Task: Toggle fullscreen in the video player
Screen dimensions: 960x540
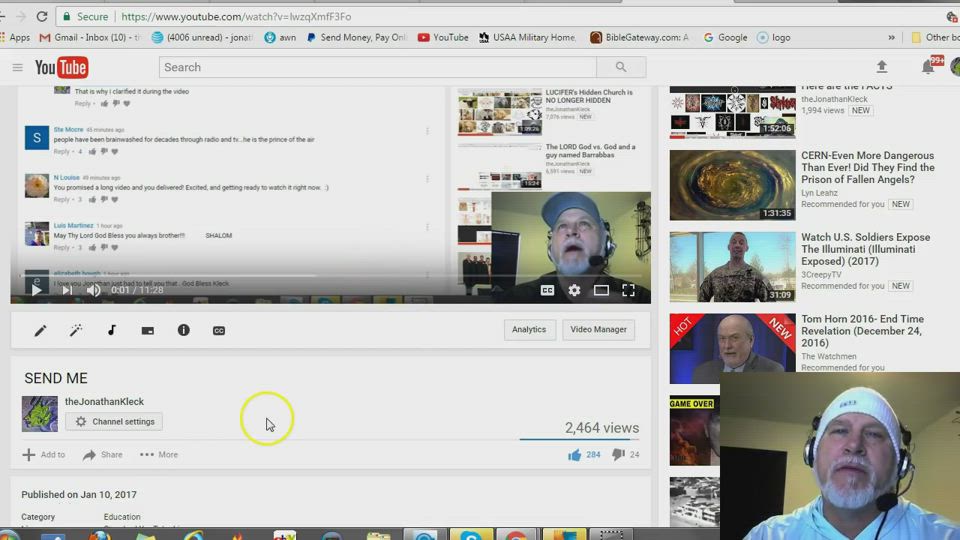Action: click(x=628, y=291)
